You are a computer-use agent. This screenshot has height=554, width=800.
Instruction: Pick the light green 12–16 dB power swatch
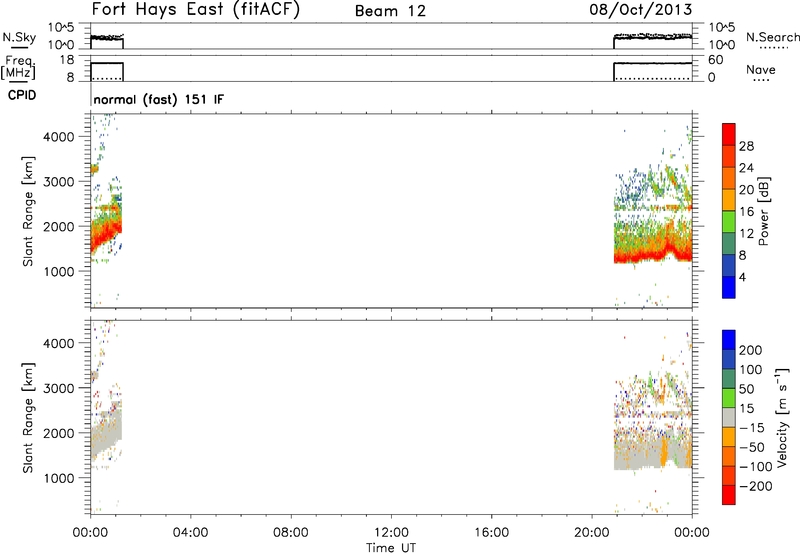(x=729, y=222)
